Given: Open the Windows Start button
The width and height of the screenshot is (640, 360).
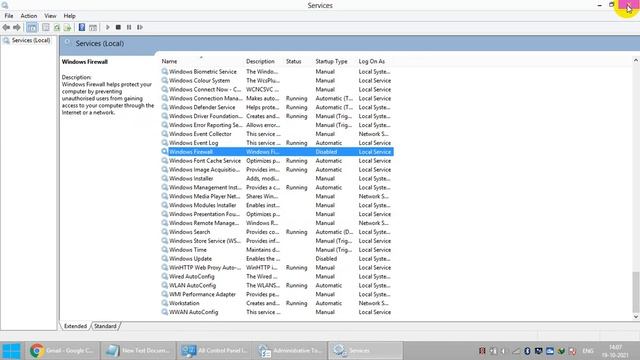Looking at the screenshot, I should tap(11, 351).
